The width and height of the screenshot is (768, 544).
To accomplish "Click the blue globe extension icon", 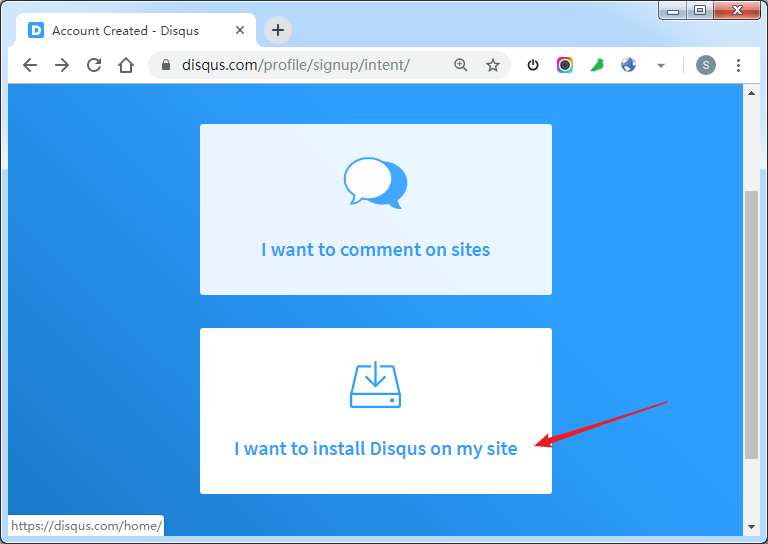I will (x=628, y=65).
